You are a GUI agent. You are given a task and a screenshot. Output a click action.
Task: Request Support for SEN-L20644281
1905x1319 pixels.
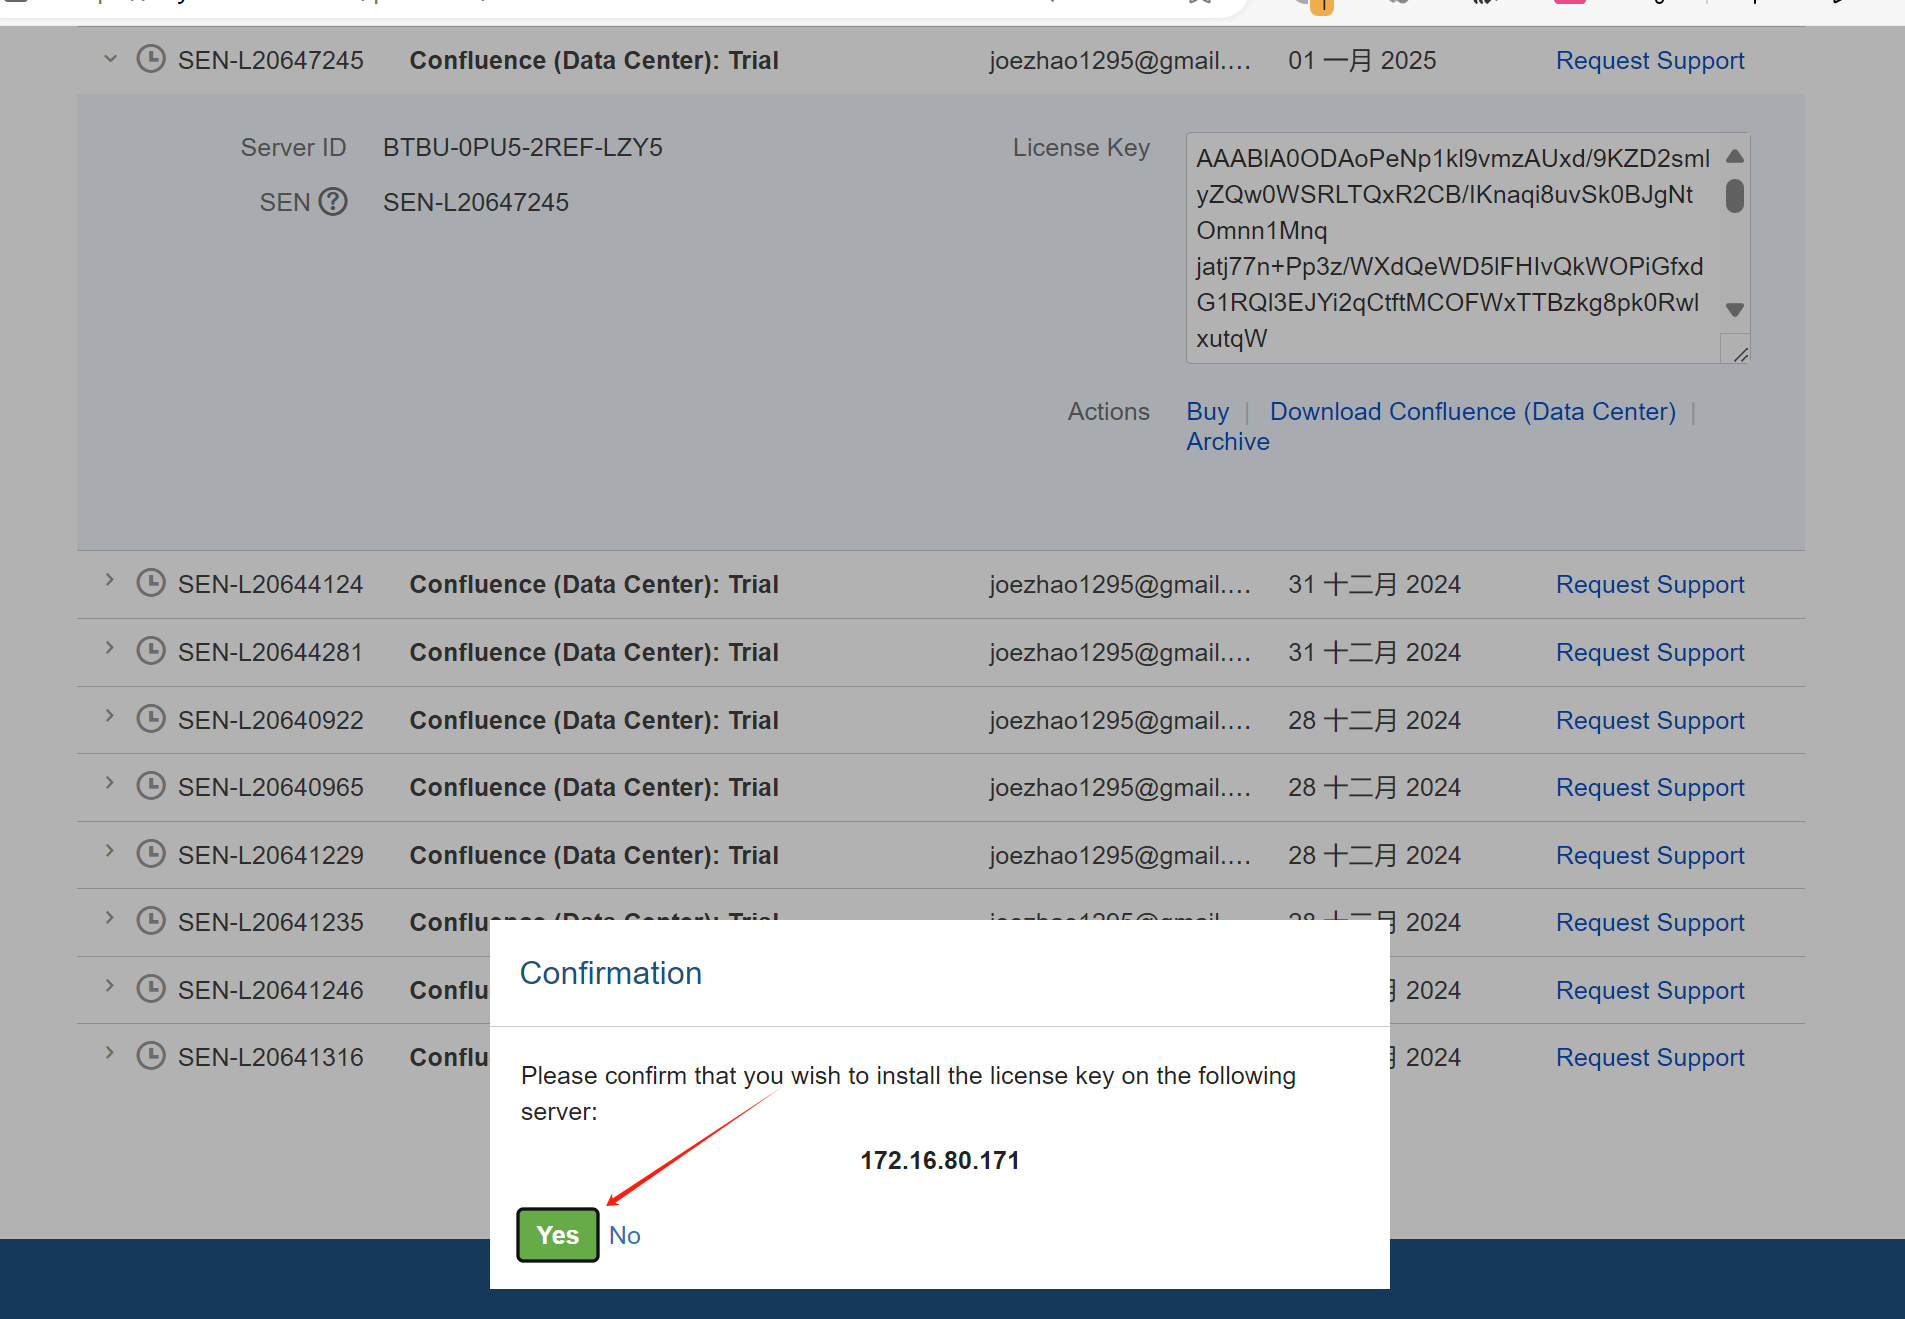pyautogui.click(x=1650, y=653)
